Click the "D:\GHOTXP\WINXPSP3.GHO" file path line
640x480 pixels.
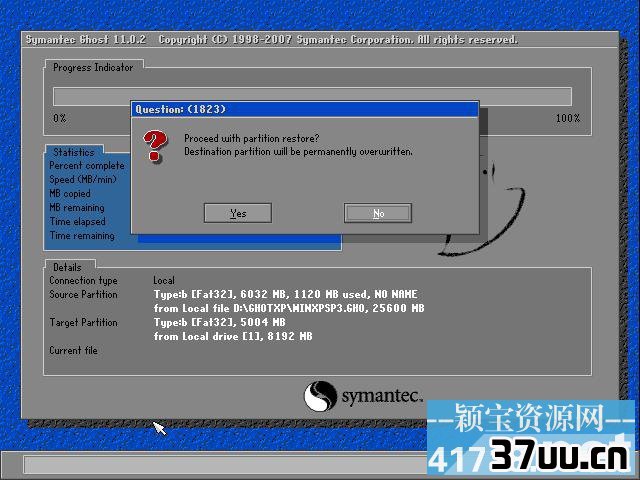pyautogui.click(x=289, y=308)
